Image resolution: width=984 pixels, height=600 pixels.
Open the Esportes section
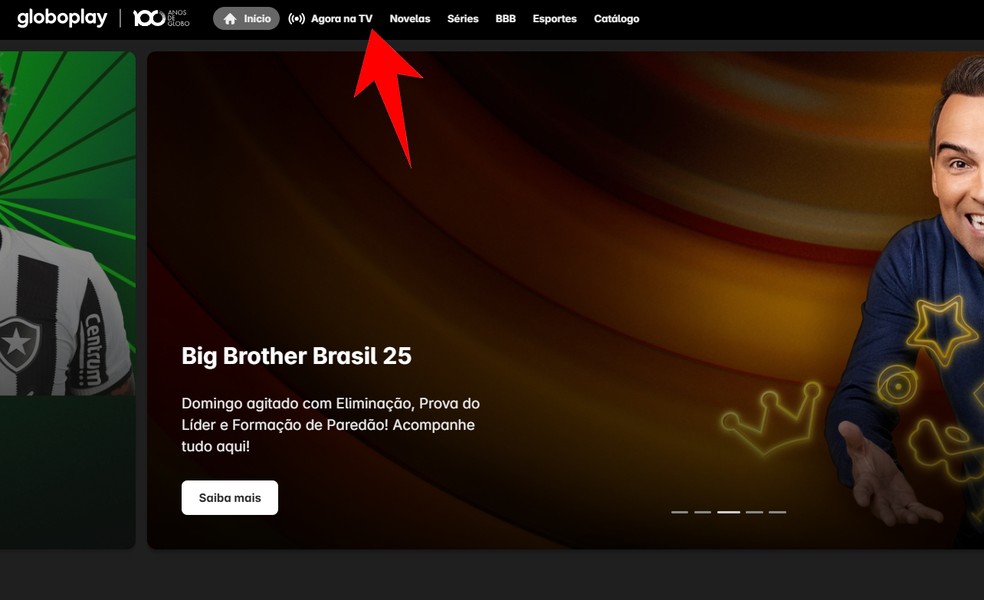554,19
